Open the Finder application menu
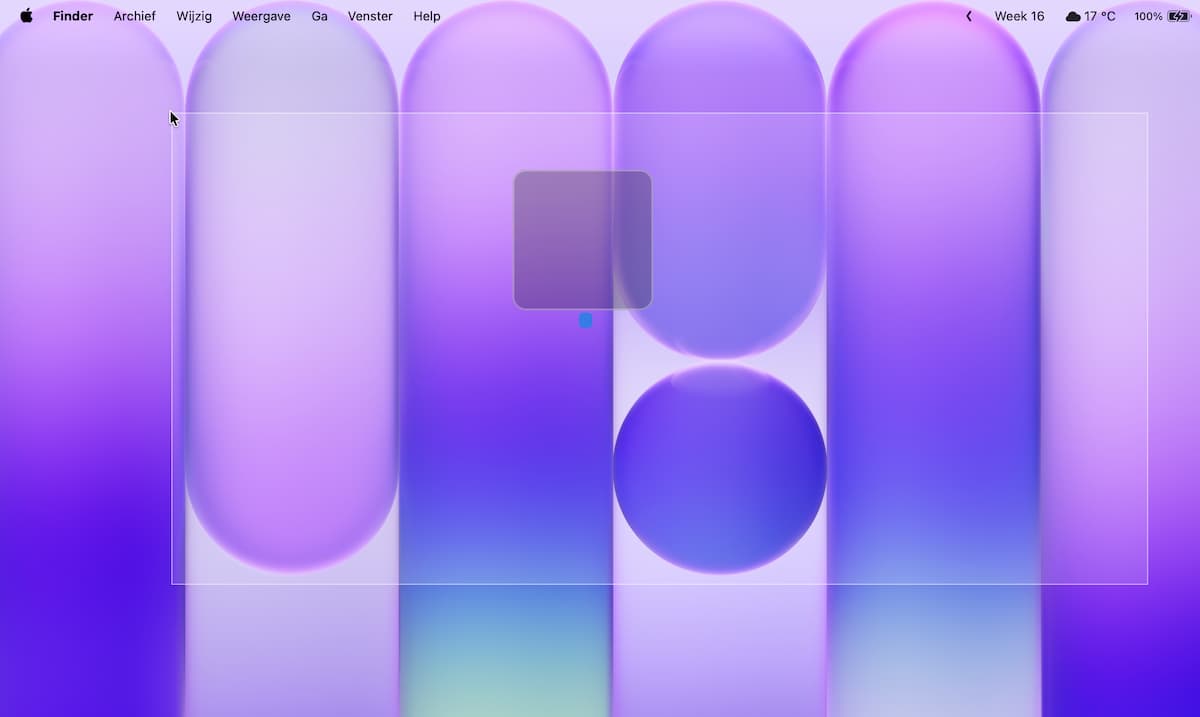 [x=73, y=16]
